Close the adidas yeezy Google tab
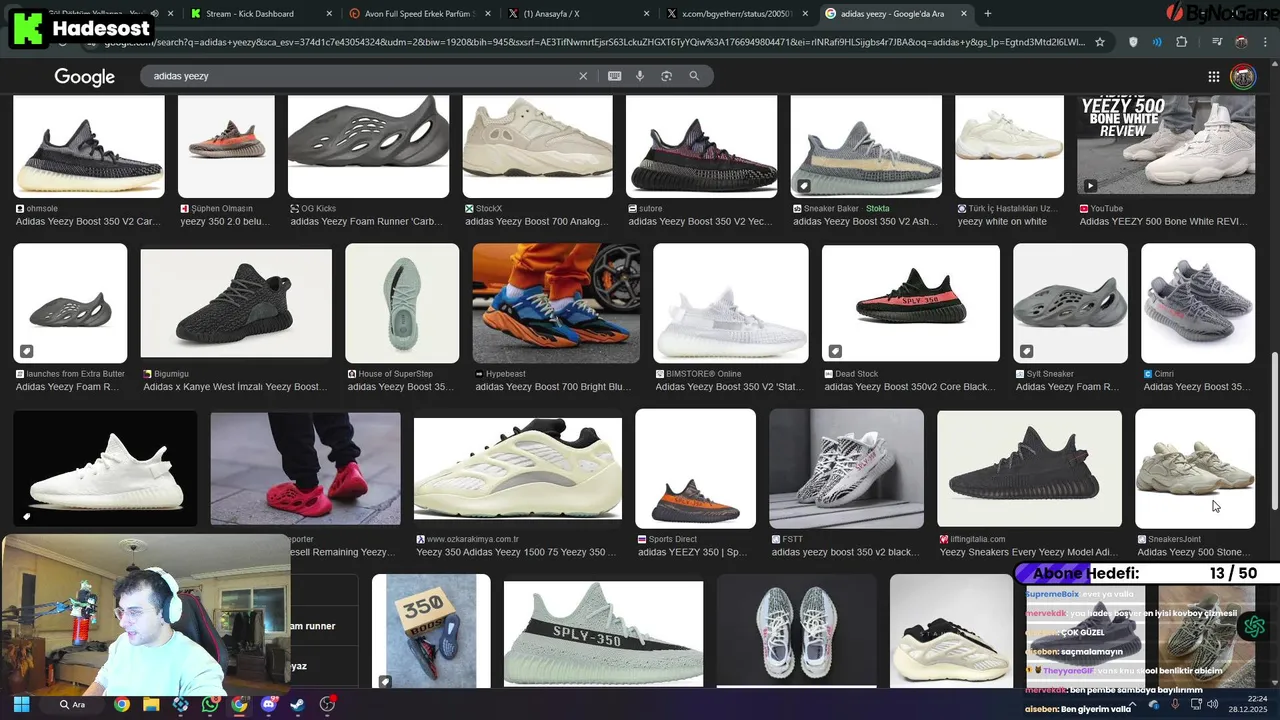The width and height of the screenshot is (1280, 720). [x=962, y=14]
